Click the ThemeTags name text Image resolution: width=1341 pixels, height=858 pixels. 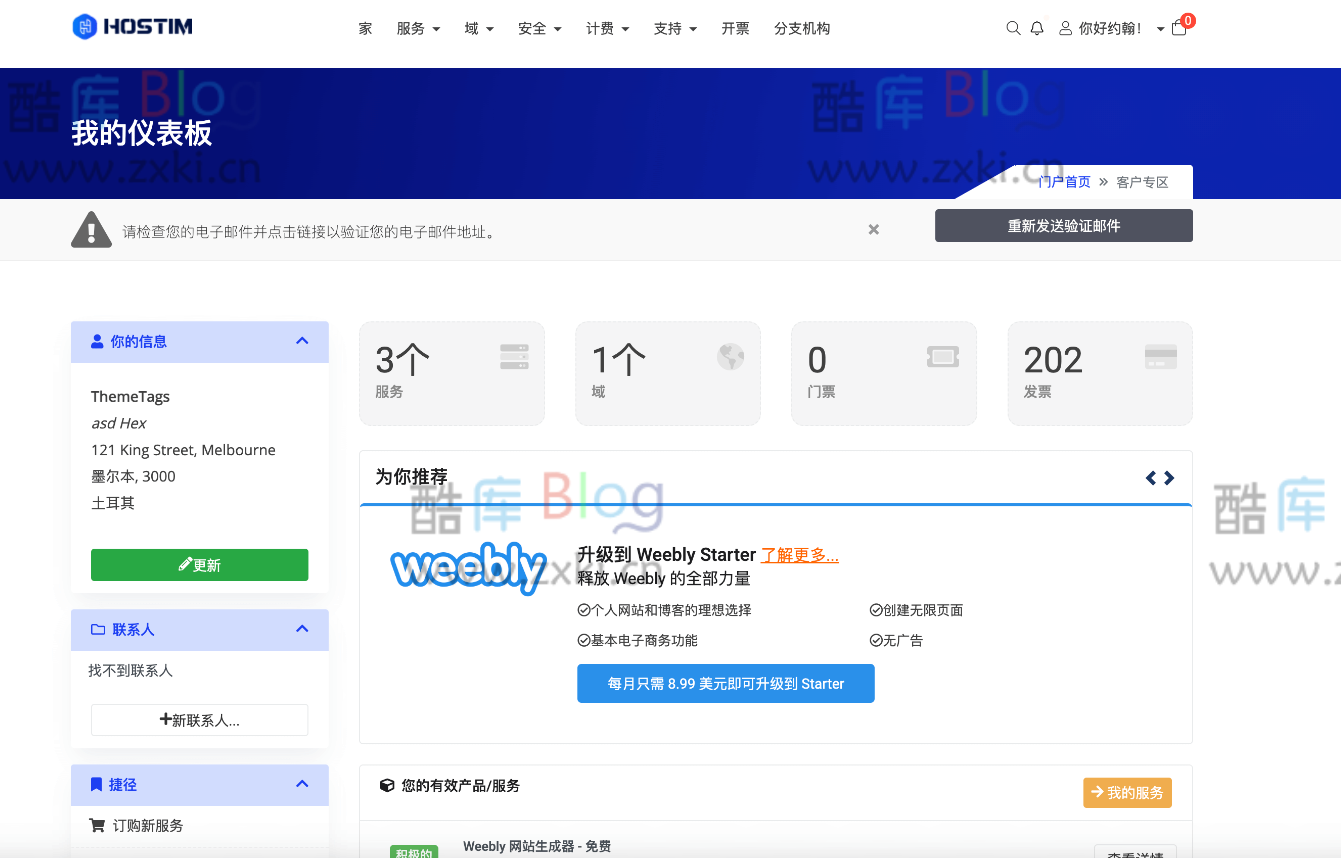130,397
